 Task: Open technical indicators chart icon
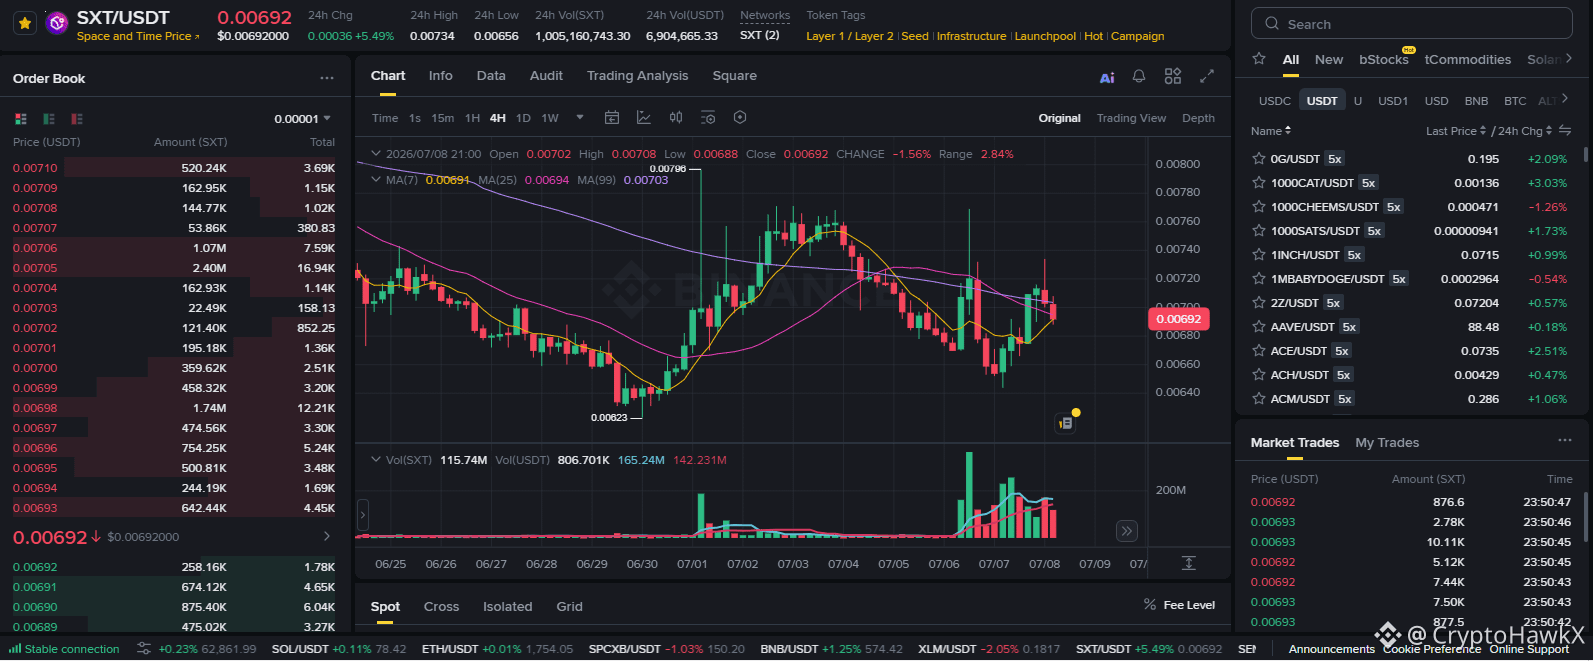(x=644, y=118)
